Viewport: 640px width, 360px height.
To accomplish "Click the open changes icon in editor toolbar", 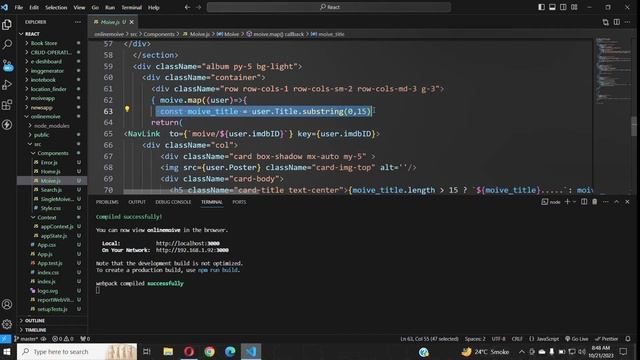I will point(605,22).
